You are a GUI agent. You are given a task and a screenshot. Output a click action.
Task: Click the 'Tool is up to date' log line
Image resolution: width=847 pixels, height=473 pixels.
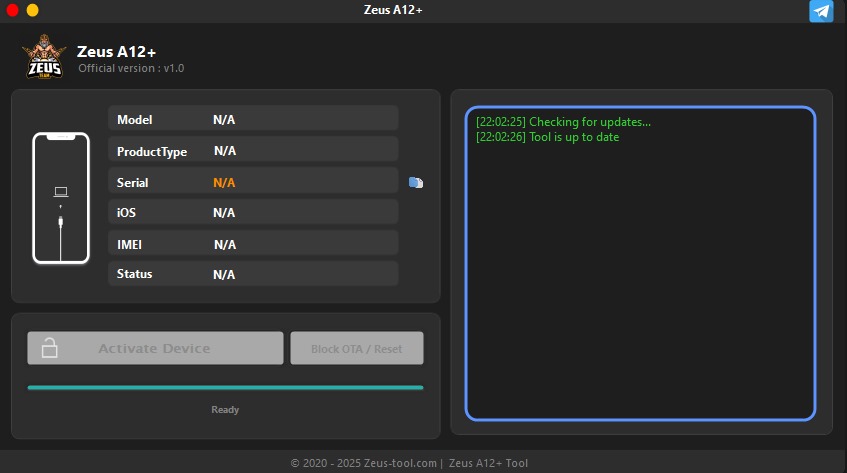pyautogui.click(x=547, y=137)
